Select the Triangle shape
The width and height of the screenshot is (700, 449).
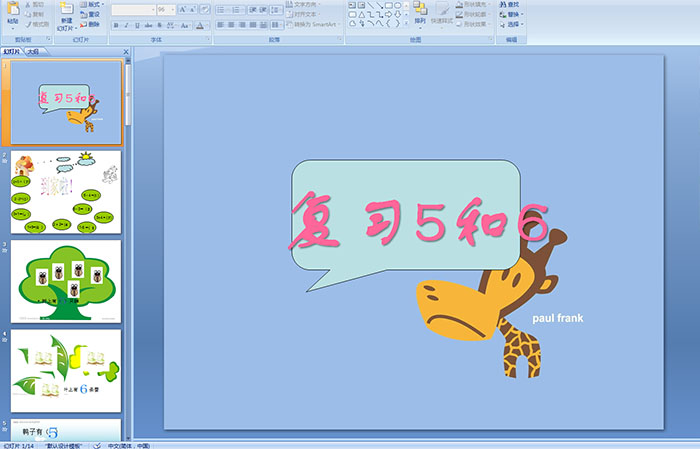(361, 15)
